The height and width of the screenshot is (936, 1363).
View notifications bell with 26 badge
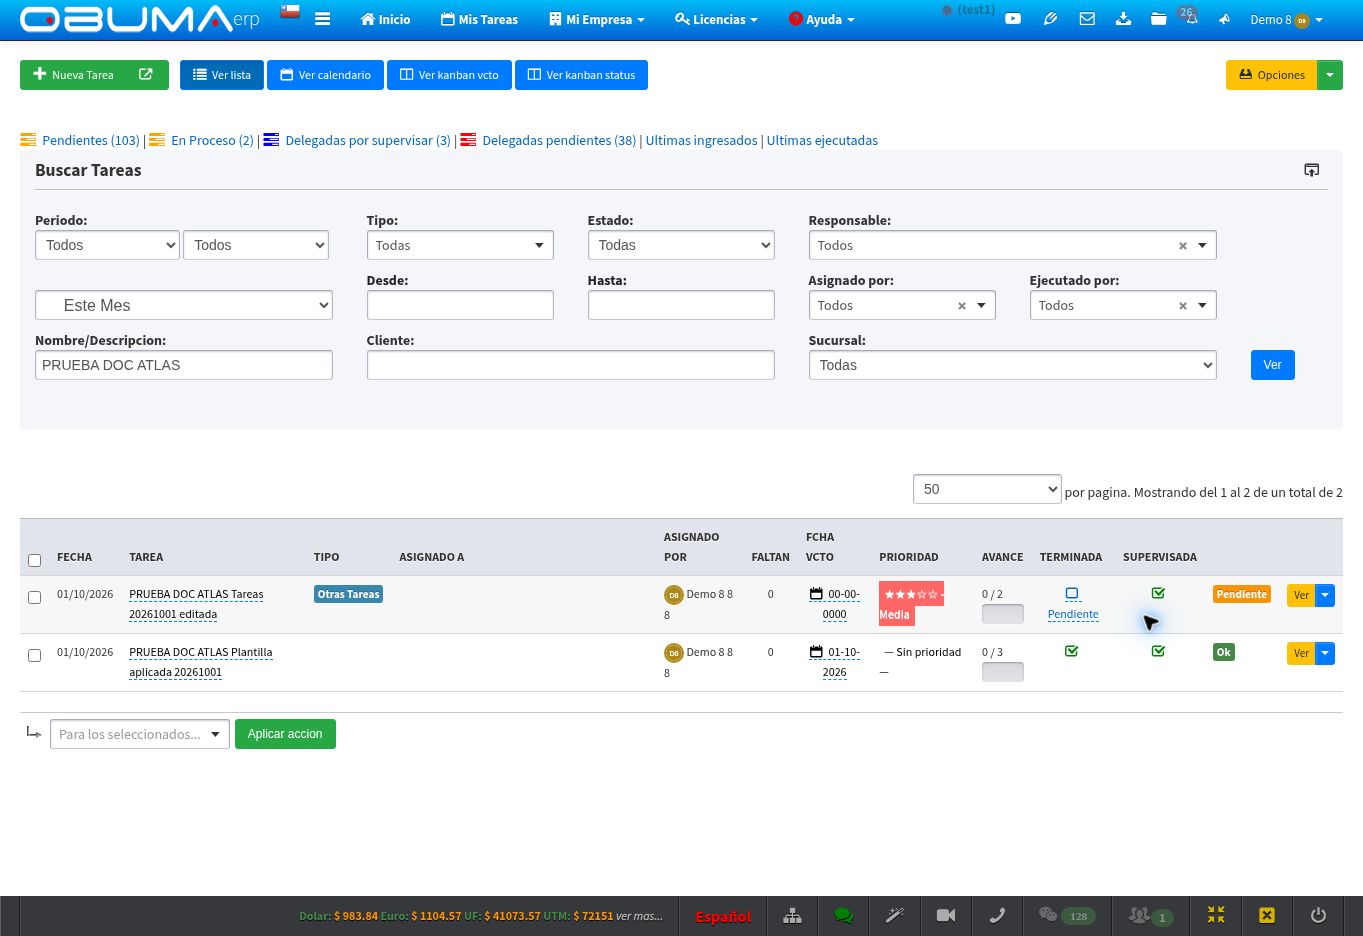coord(1190,18)
